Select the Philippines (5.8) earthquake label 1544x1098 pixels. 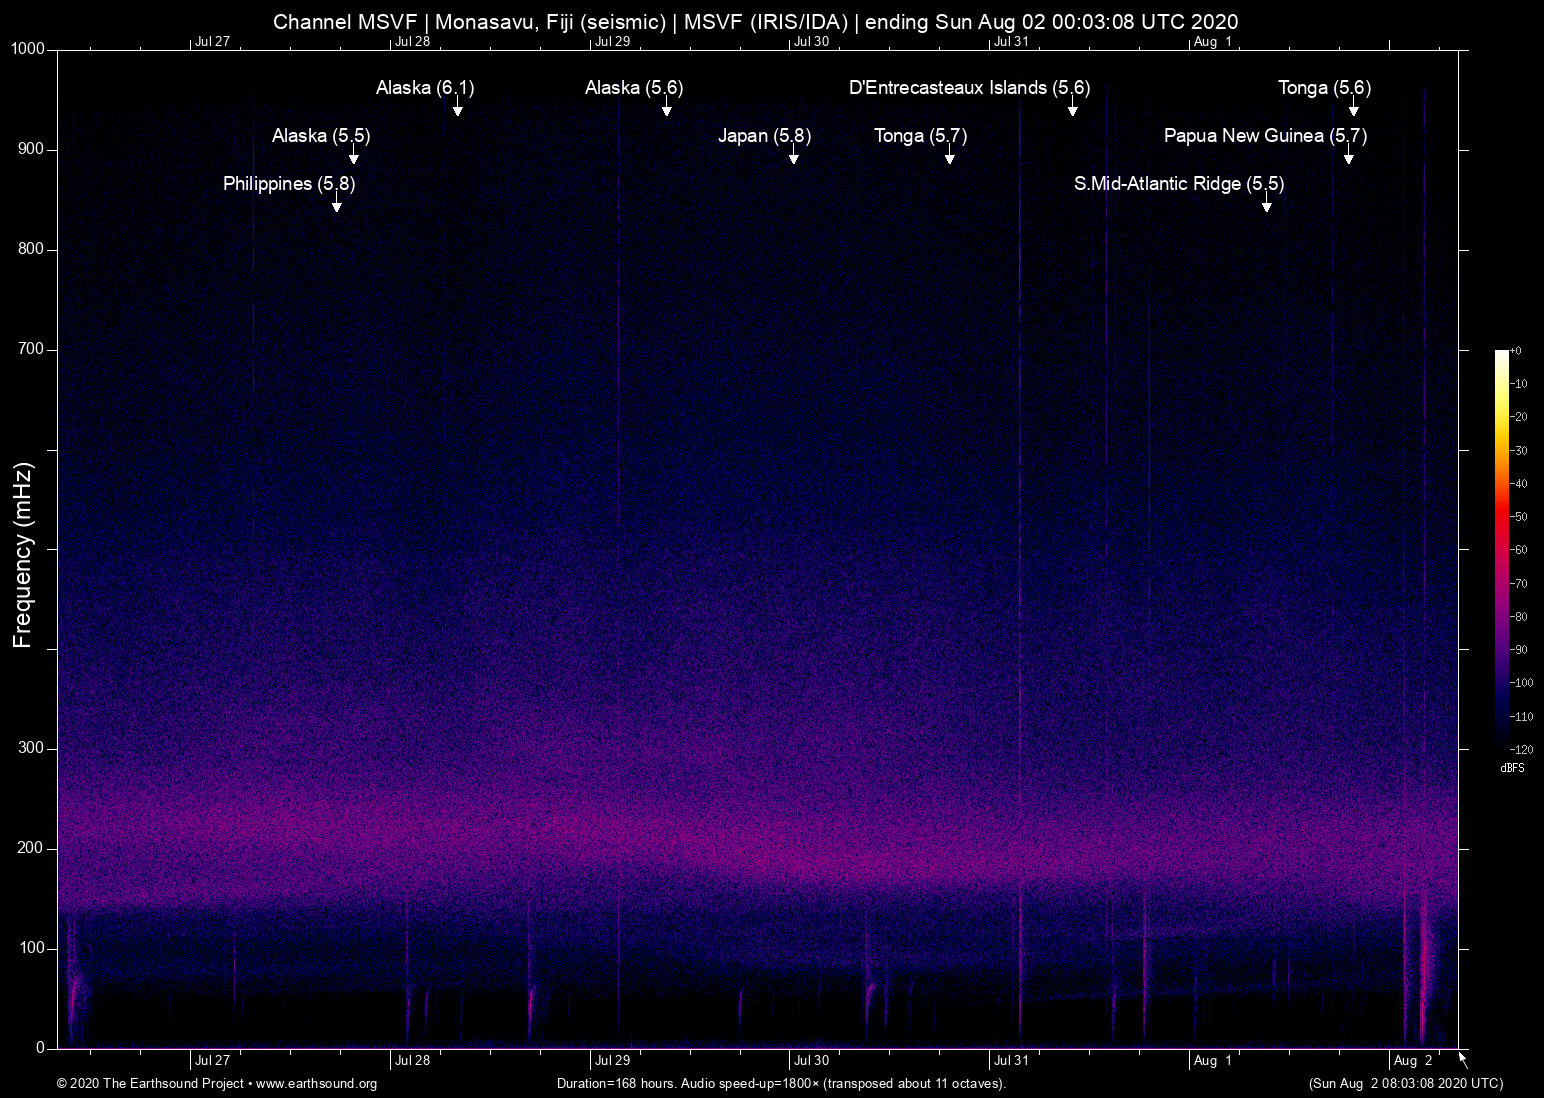pyautogui.click(x=289, y=184)
